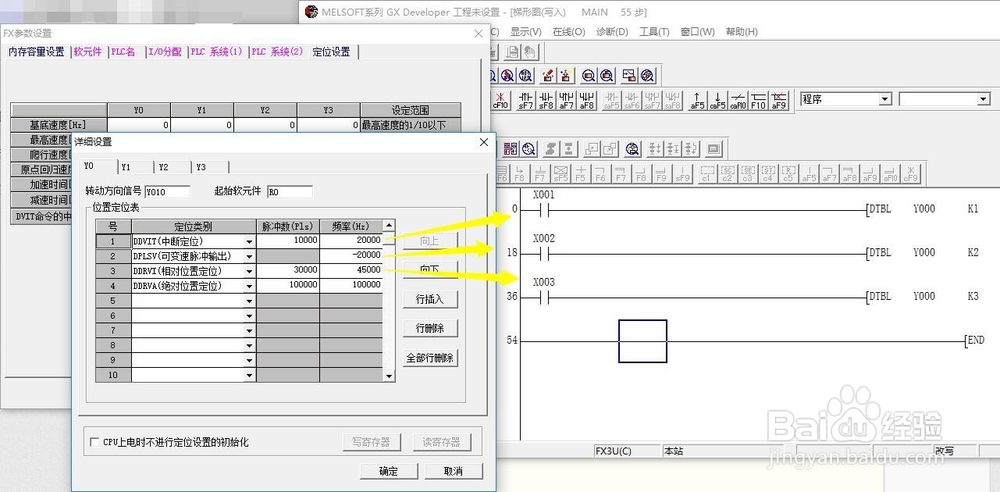Open positioning type dropdown for row 6

click(249, 316)
